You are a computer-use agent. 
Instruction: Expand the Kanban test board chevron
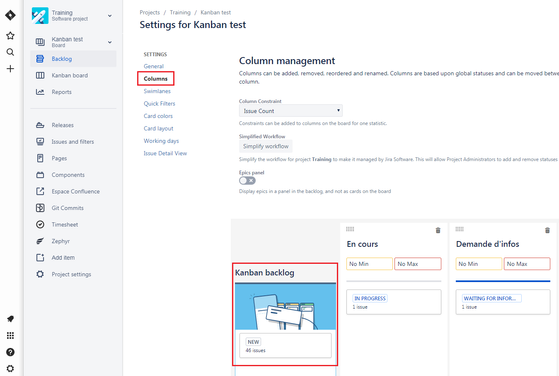tap(110, 42)
